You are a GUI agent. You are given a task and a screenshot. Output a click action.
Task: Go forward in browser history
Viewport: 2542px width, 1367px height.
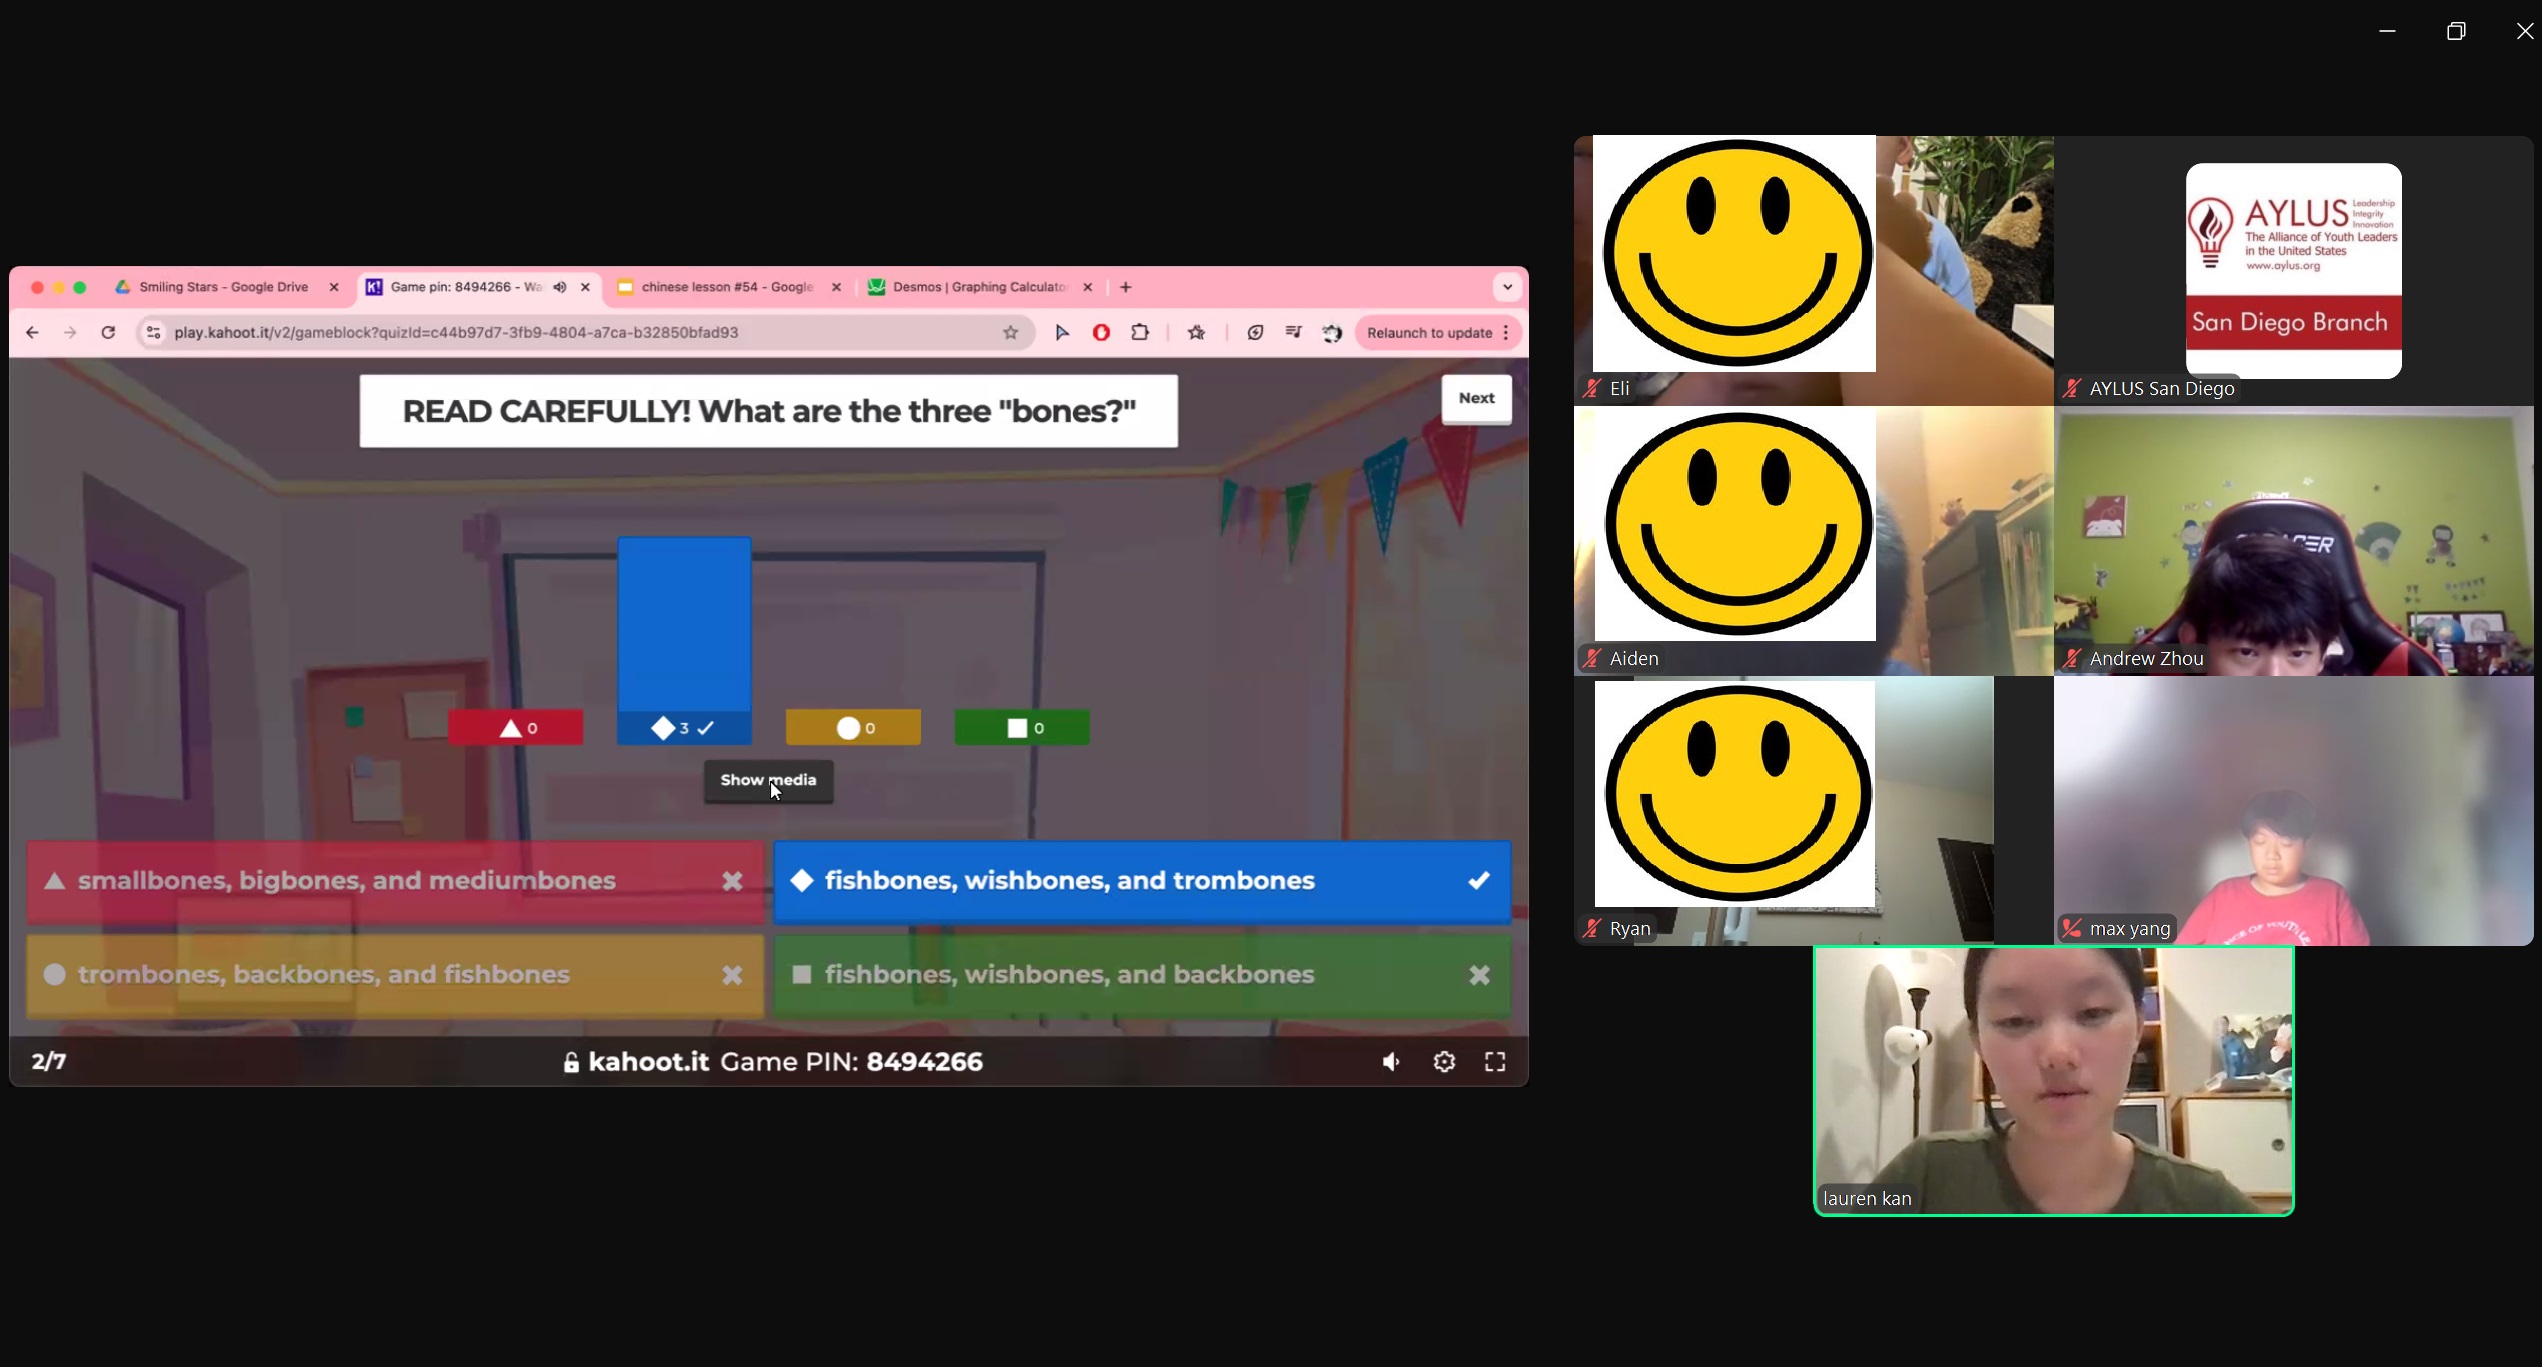(x=70, y=333)
